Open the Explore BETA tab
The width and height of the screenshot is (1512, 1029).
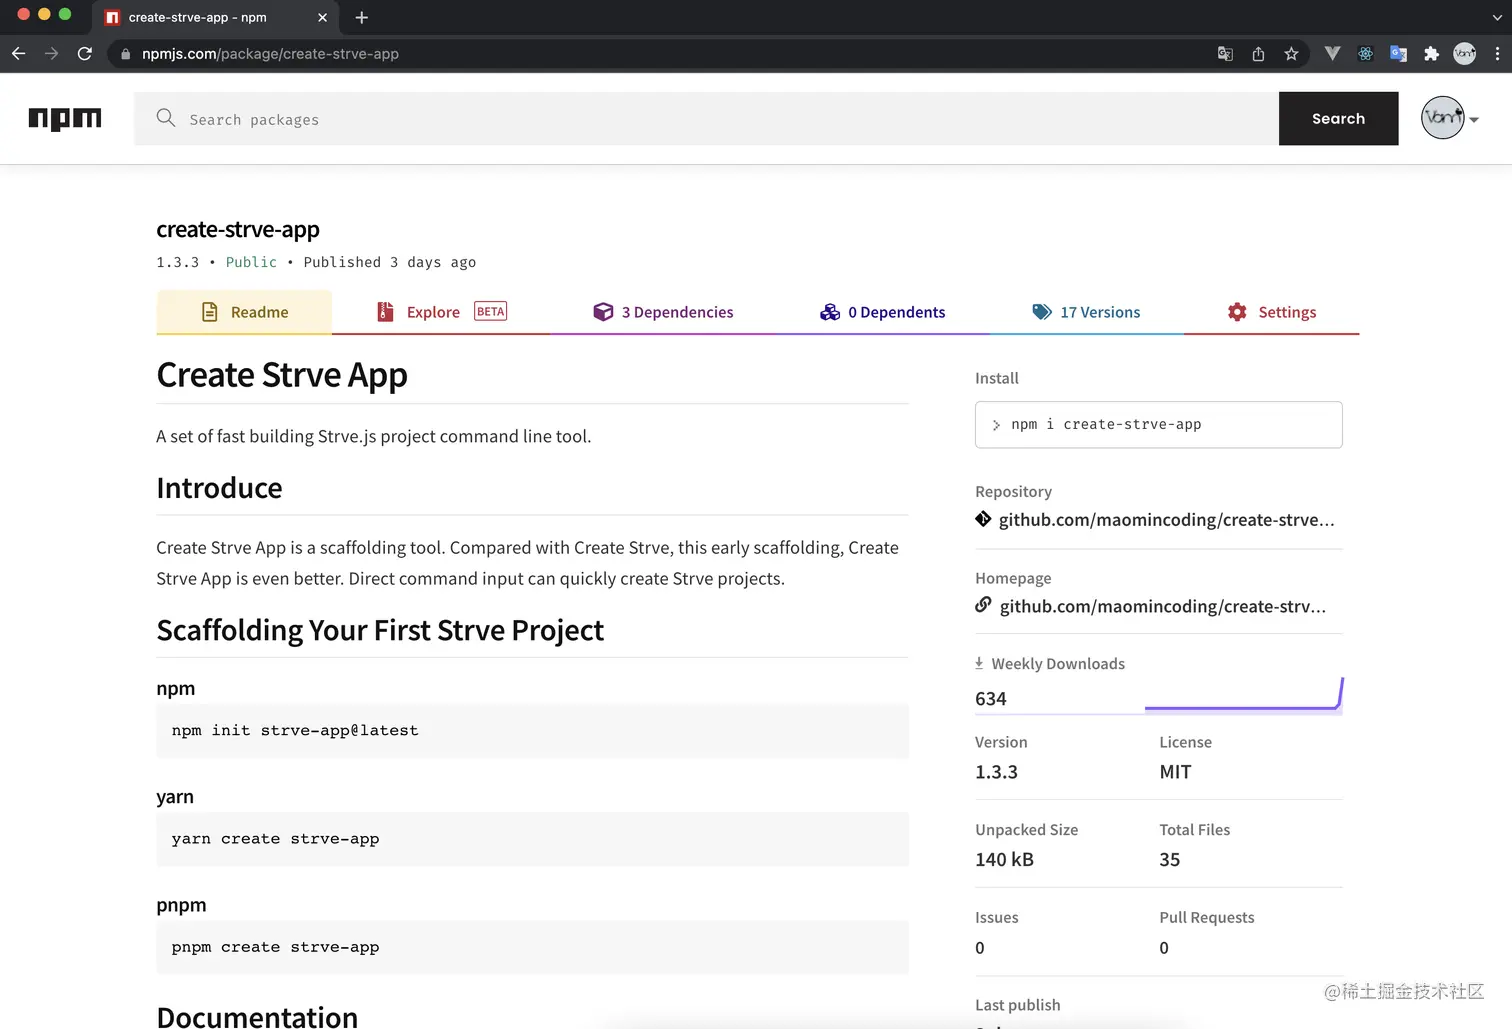pos(441,312)
